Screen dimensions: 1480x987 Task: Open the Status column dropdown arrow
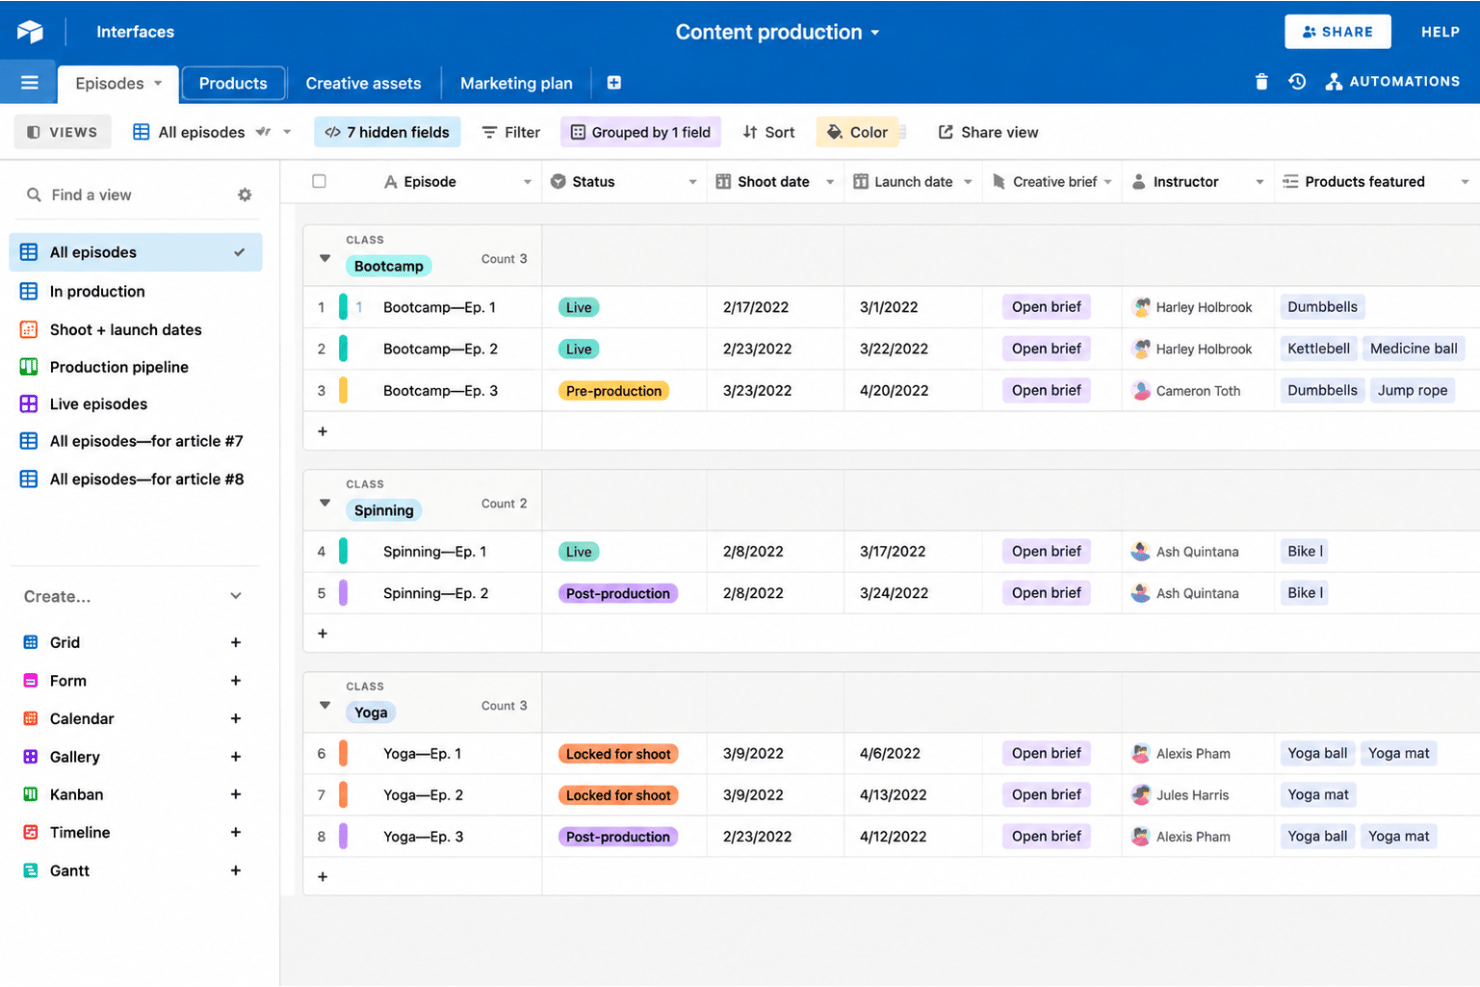click(692, 182)
